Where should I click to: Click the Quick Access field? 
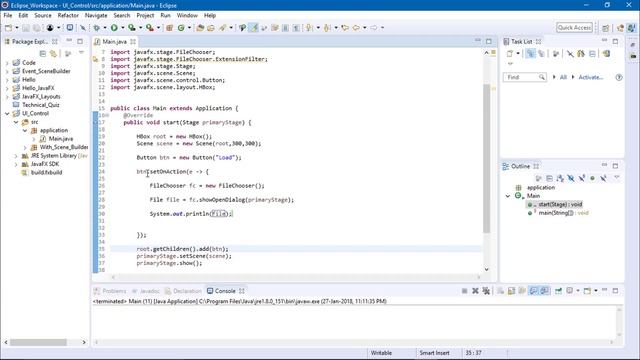pyautogui.click(x=574, y=28)
